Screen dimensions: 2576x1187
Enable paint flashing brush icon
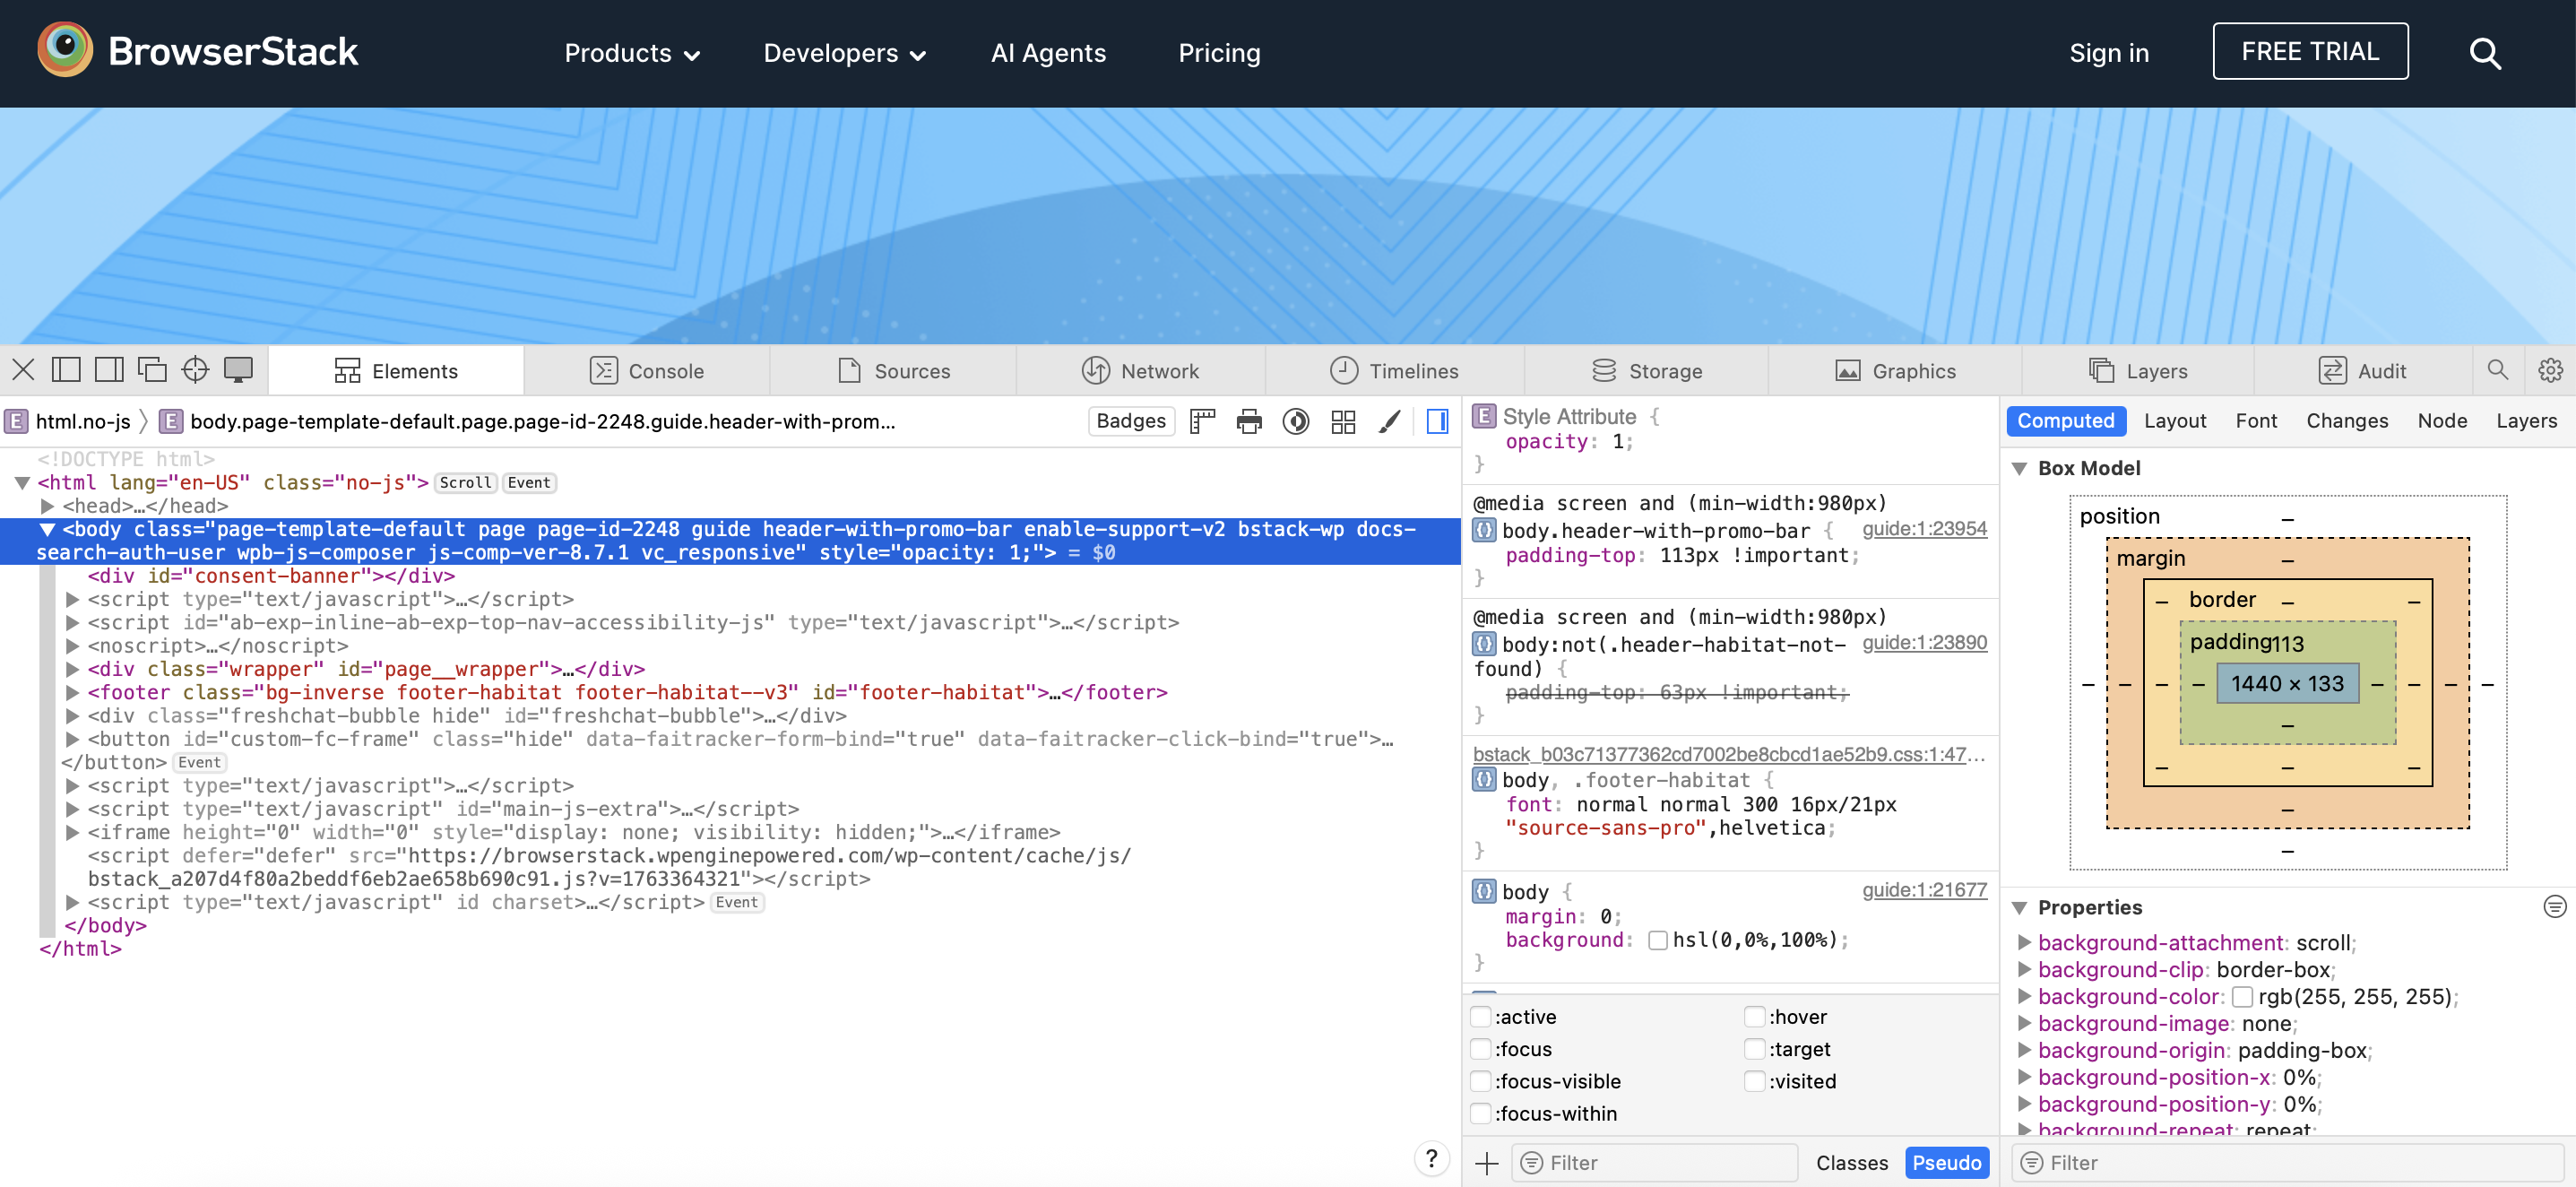point(1389,421)
